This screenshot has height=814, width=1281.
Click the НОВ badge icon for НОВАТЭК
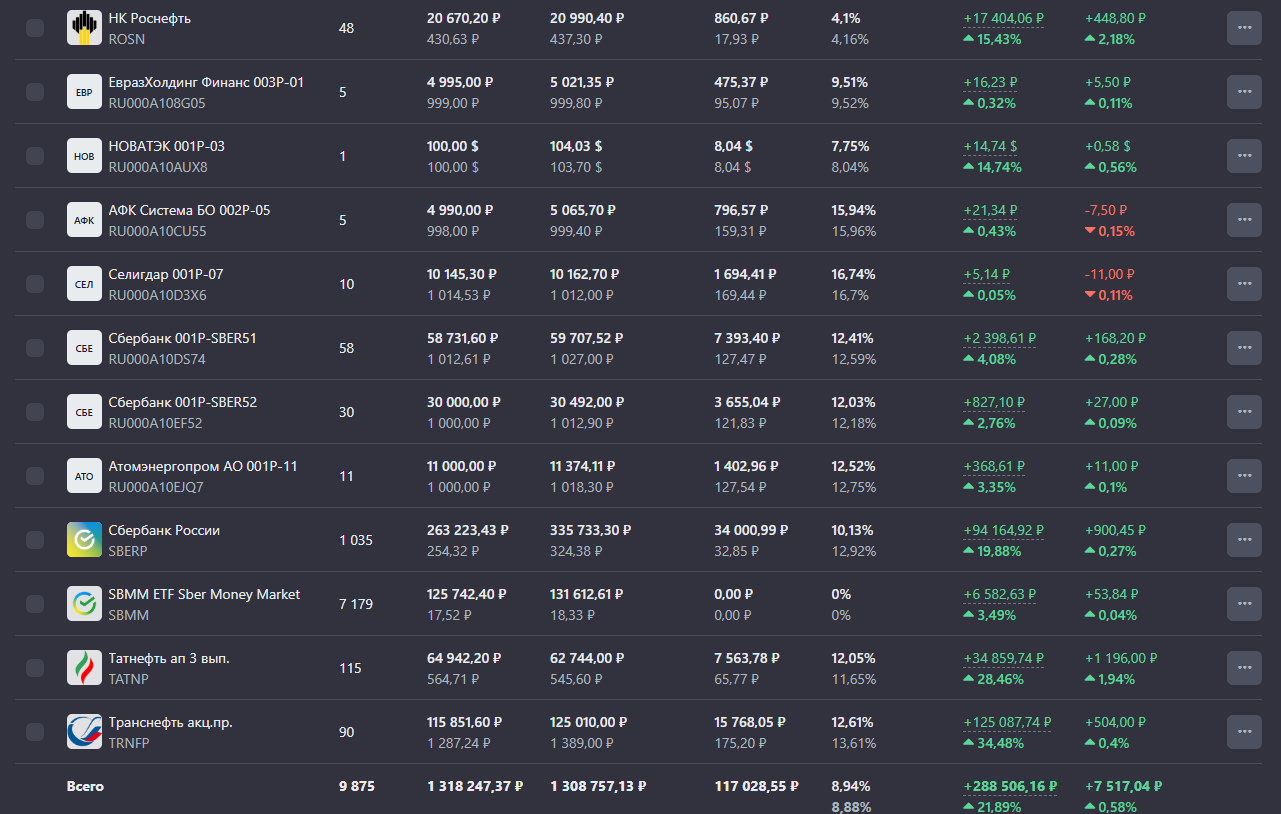(x=84, y=156)
